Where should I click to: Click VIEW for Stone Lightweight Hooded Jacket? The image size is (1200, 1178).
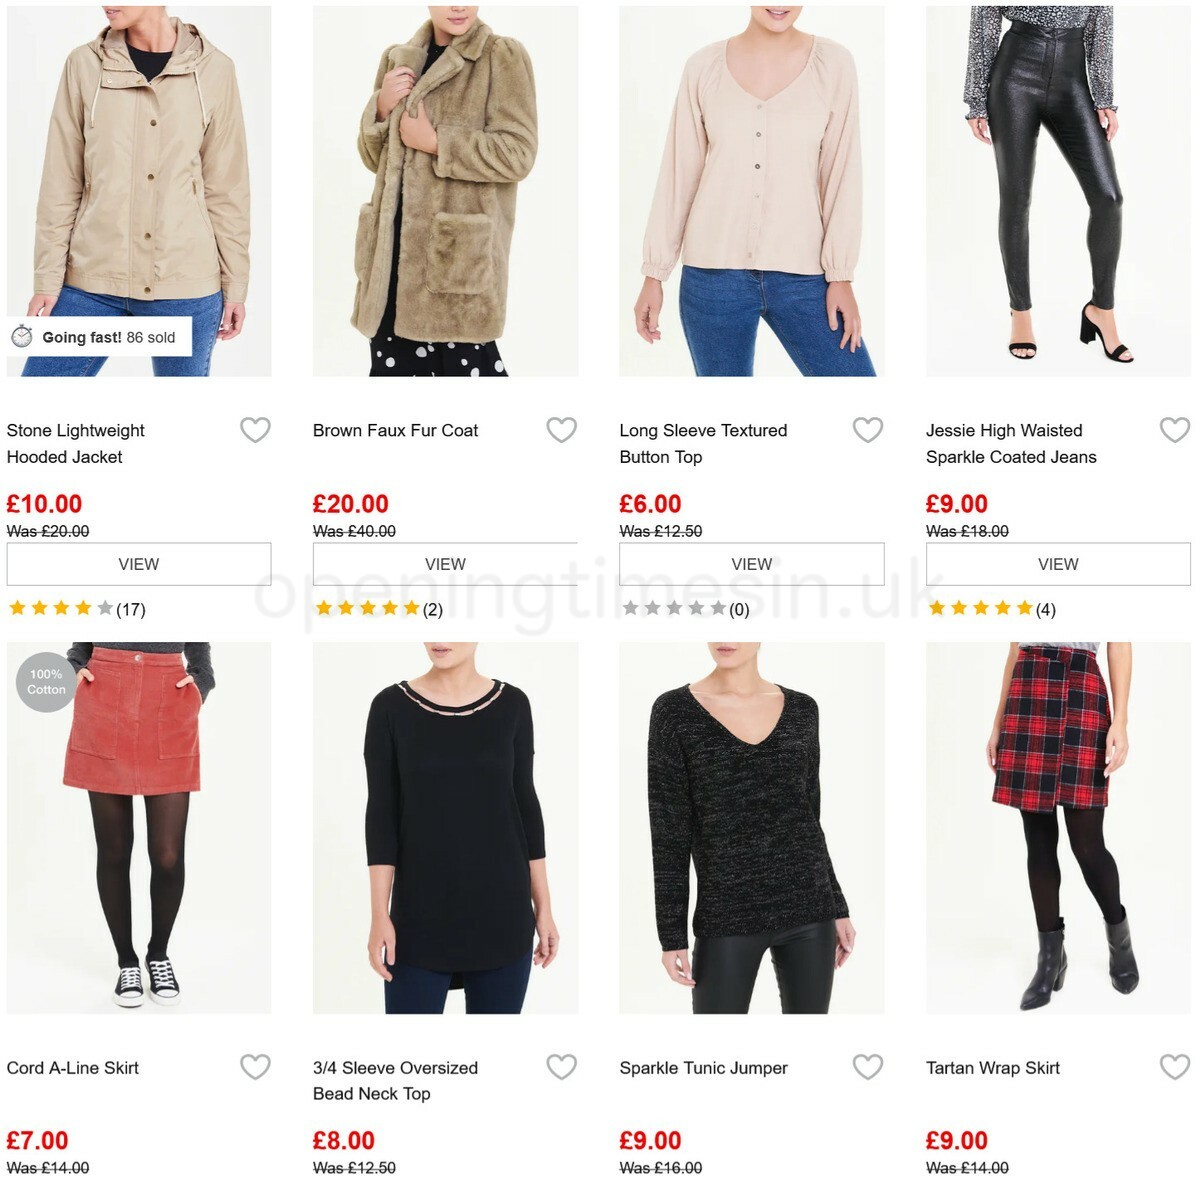pyautogui.click(x=139, y=563)
